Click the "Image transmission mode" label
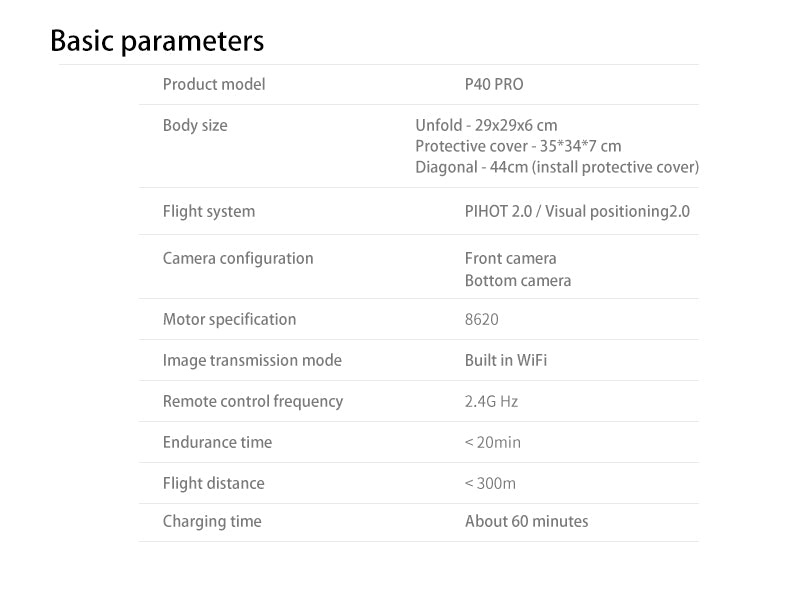Image resolution: width=790 pixels, height=608 pixels. [x=252, y=360]
